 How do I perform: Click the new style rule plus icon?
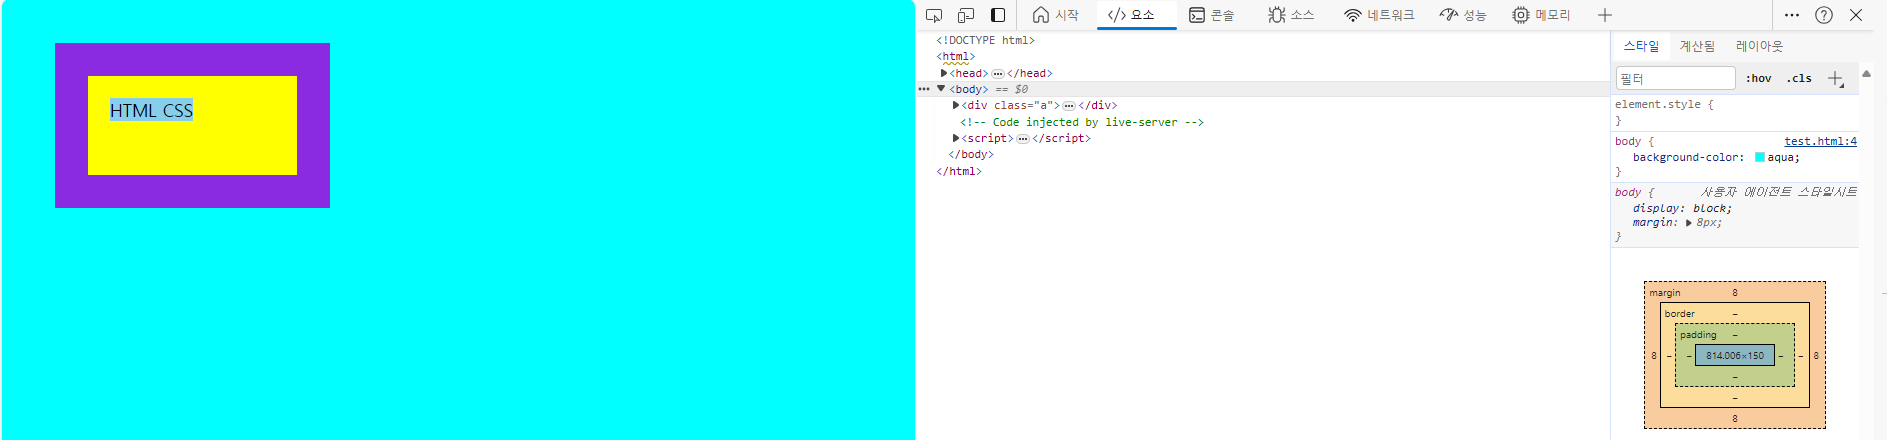click(1836, 78)
